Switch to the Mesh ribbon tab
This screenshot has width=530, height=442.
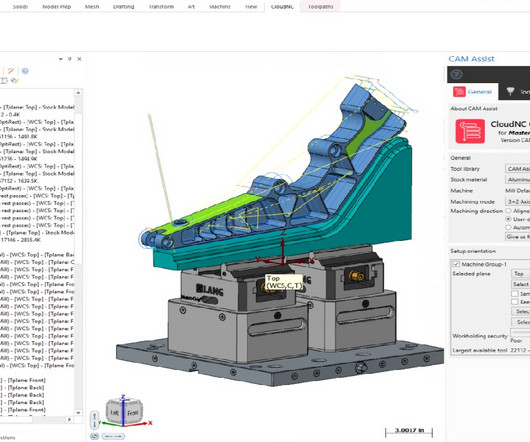pyautogui.click(x=92, y=6)
